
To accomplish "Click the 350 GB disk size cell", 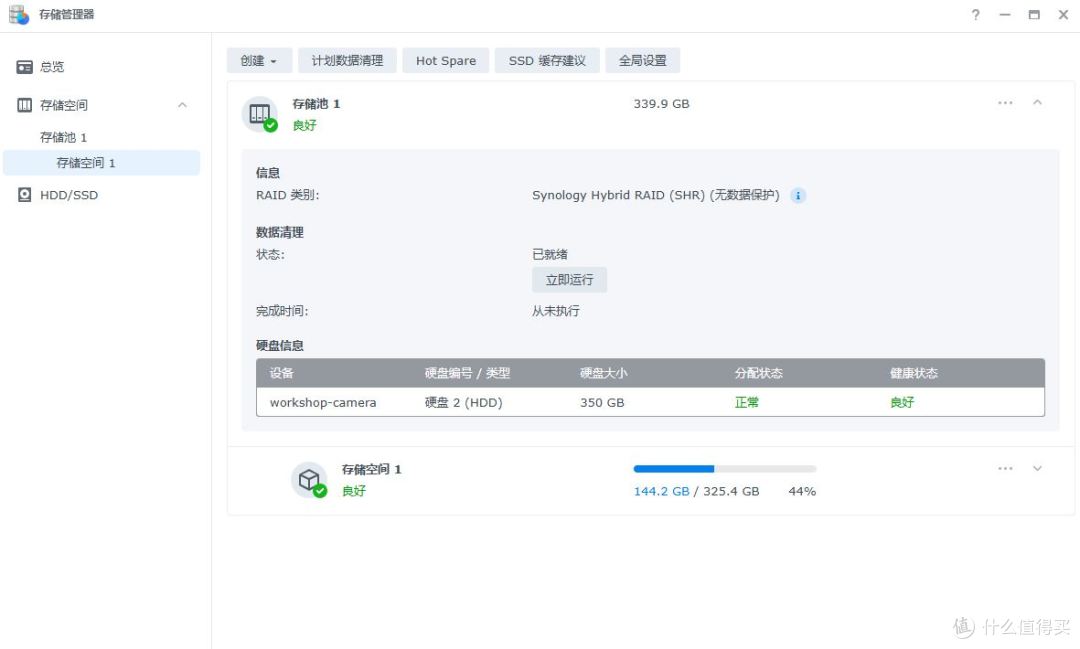I will [x=602, y=402].
